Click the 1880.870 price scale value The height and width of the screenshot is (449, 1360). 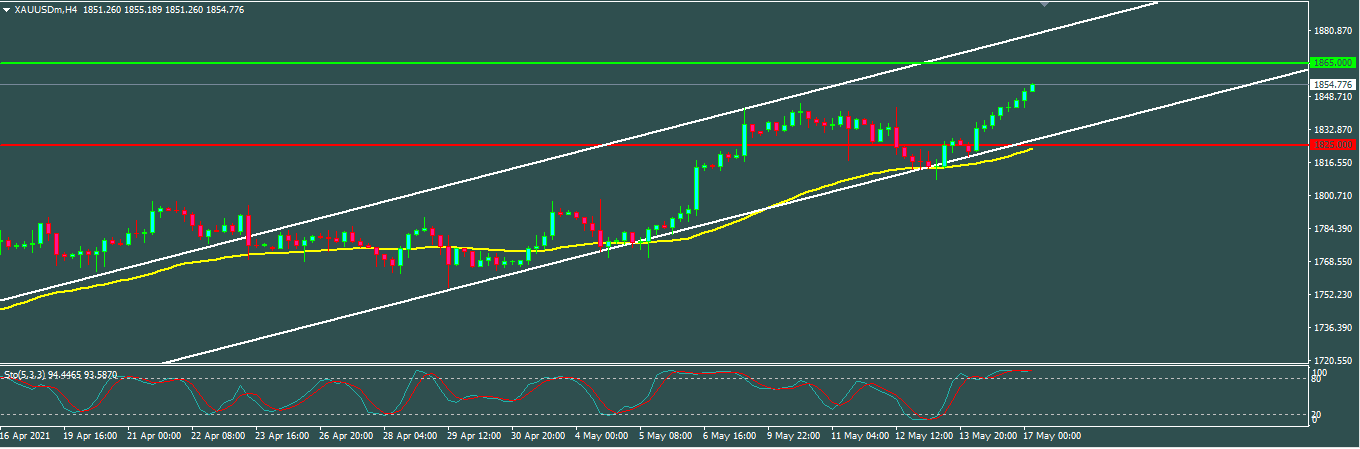[1330, 31]
